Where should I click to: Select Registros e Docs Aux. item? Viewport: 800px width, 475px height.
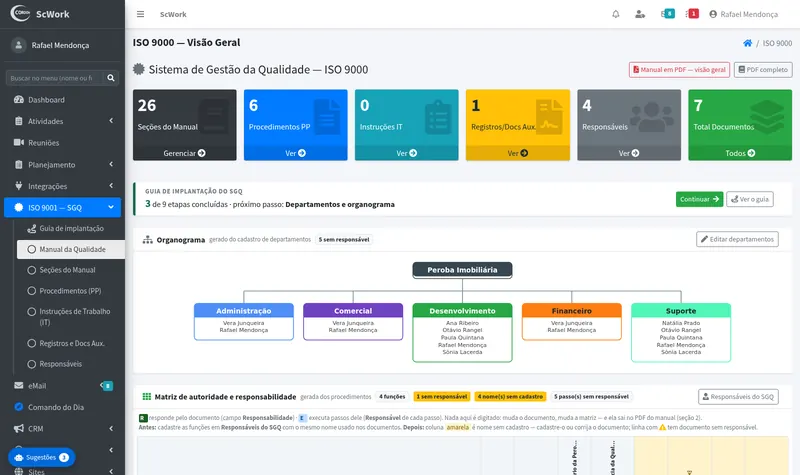(x=70, y=343)
